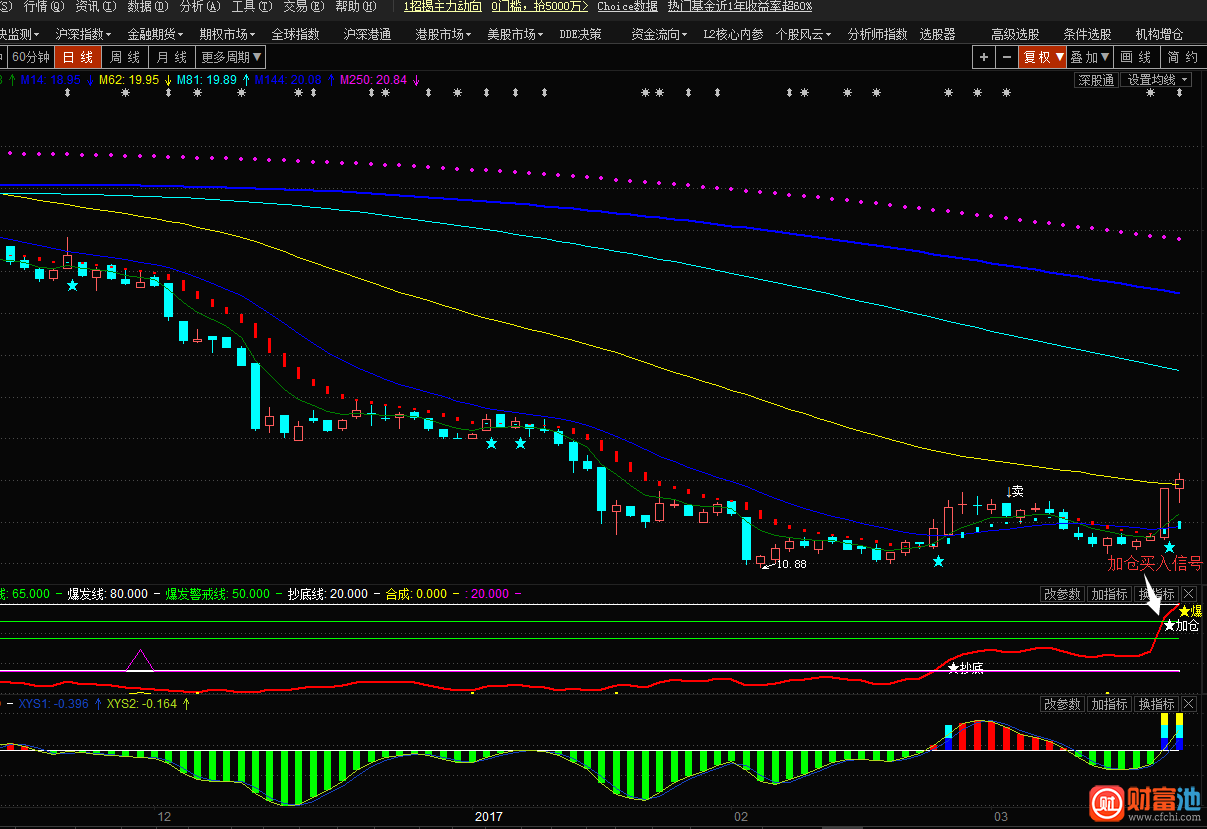Switch chart period to 周线
This screenshot has width=1207, height=829.
(x=125, y=57)
